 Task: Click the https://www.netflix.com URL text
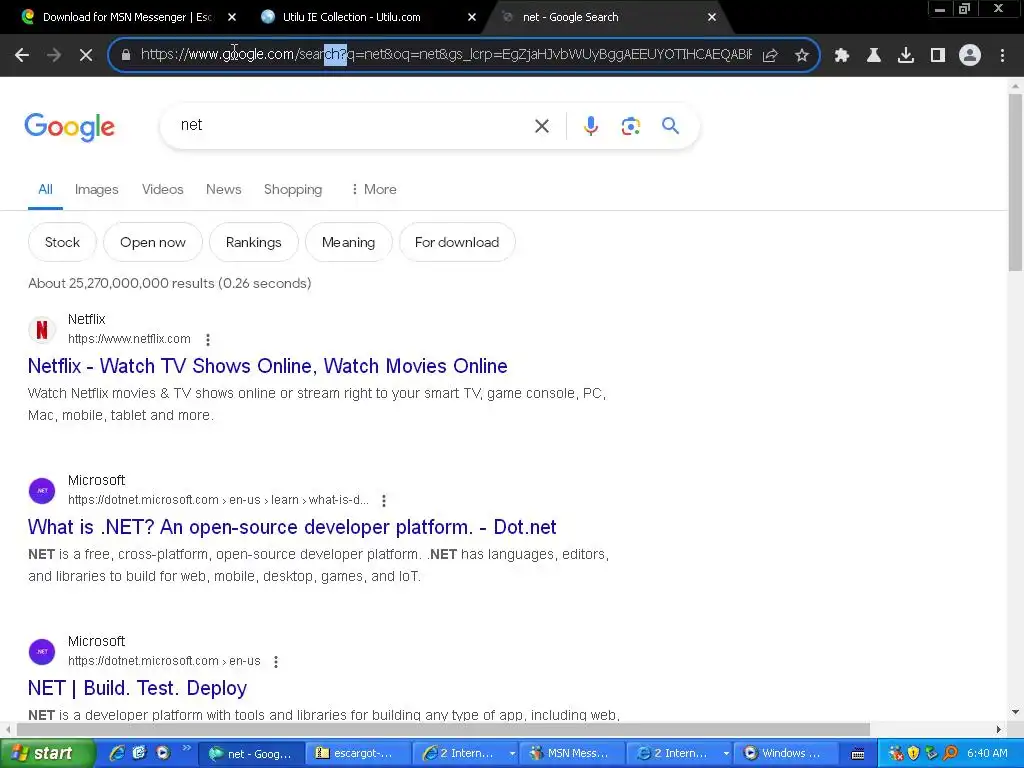pyautogui.click(x=129, y=339)
